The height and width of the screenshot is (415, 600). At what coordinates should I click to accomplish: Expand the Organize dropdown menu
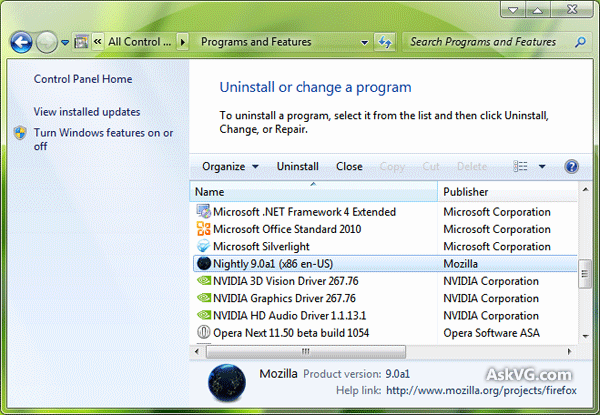coord(230,166)
